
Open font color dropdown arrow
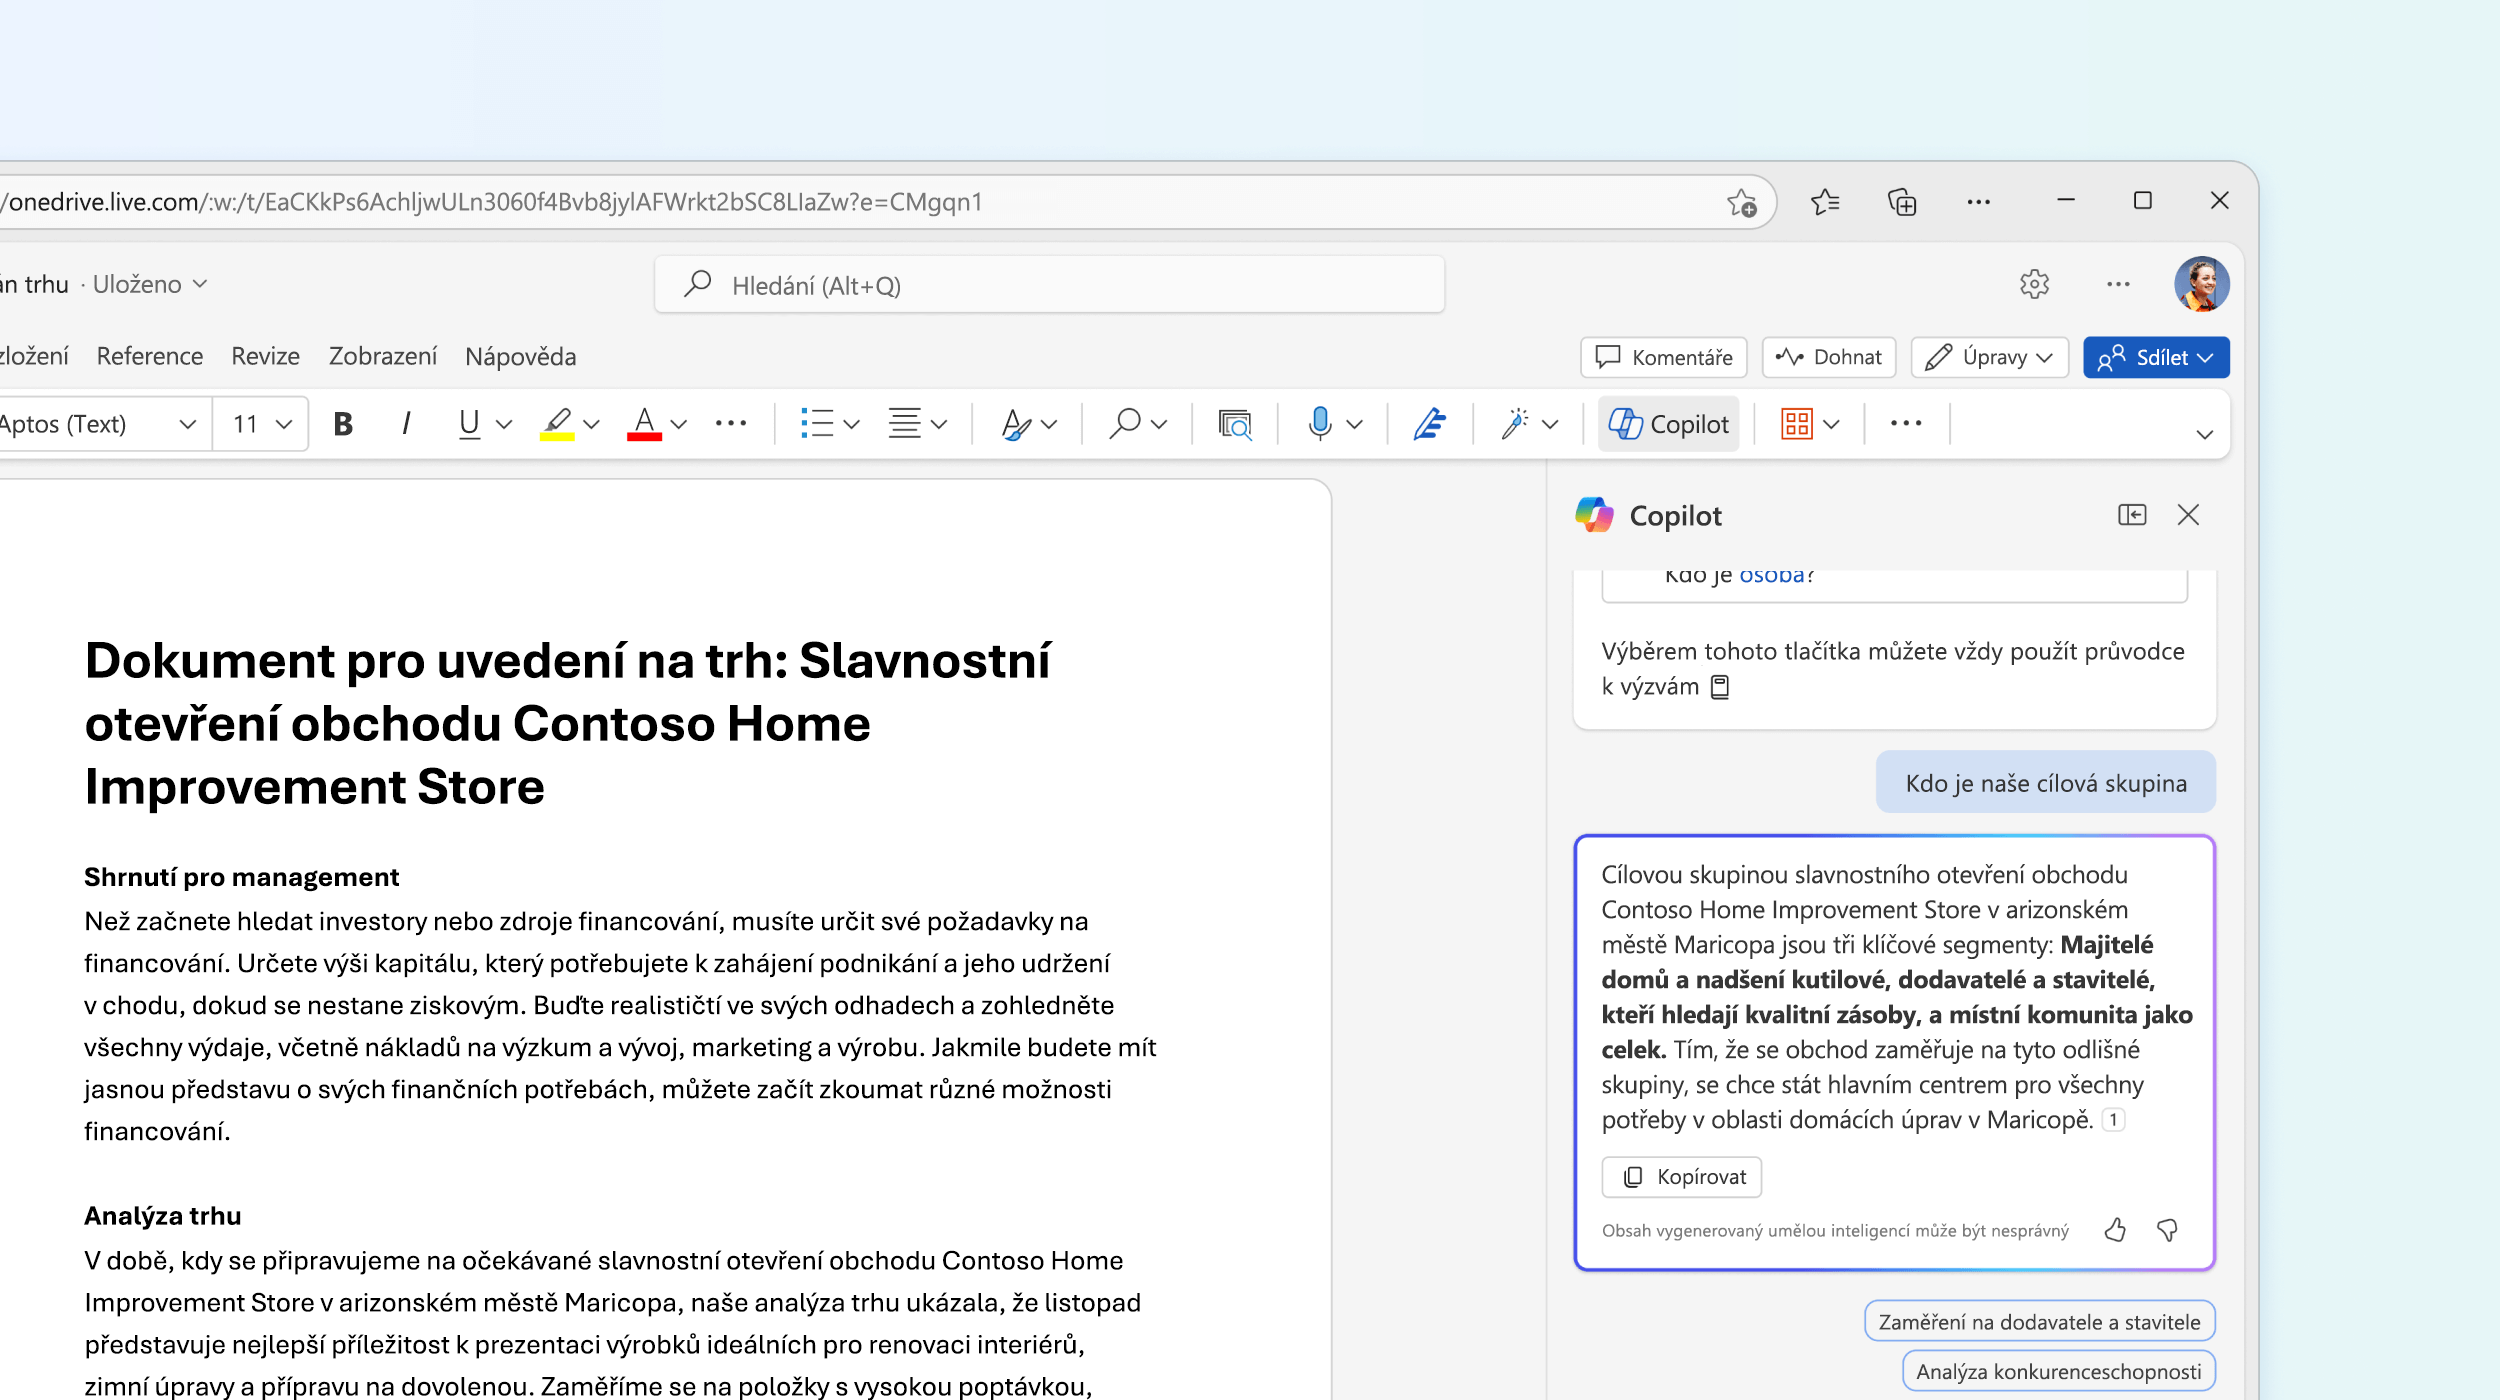point(679,424)
